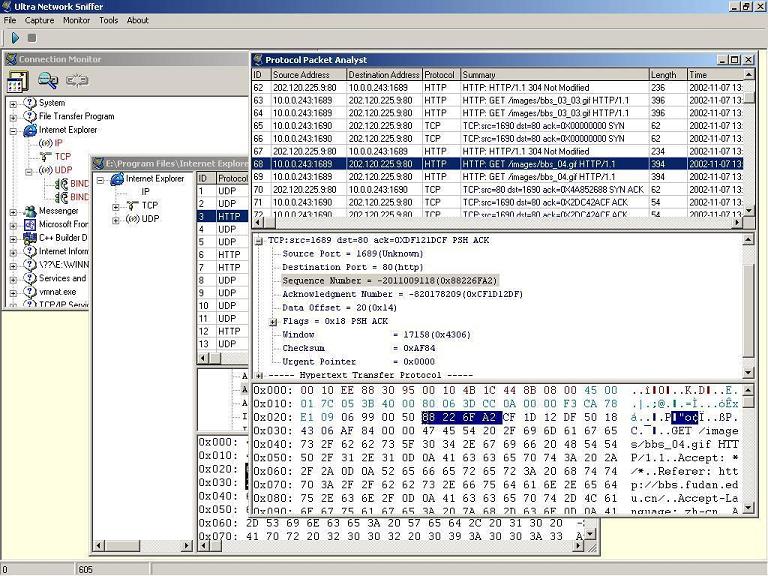768x576 pixels.
Task: Select the Destination Port = 80(http) line
Action: [352, 267]
